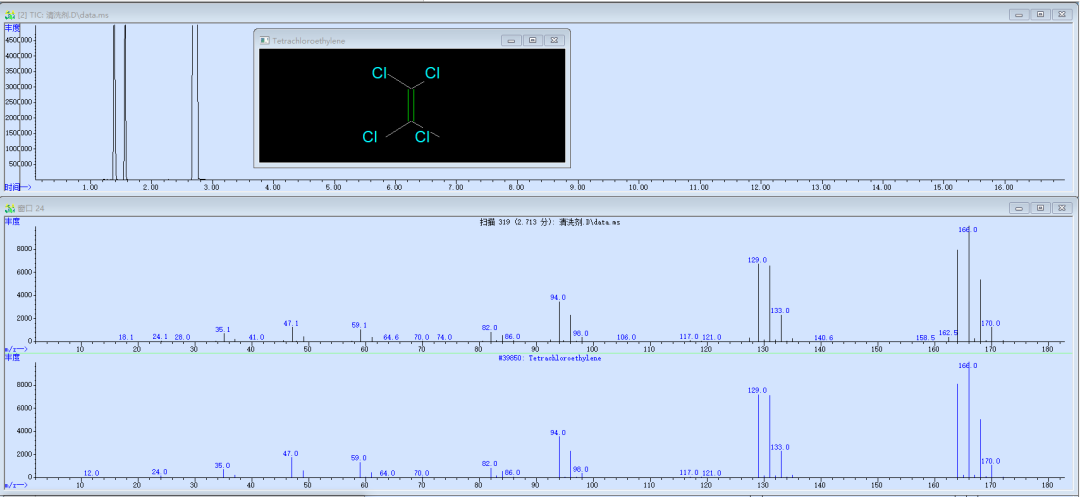This screenshot has width=1080, height=497.
Task: Restore the TIC chromatogram window size
Action: pyautogui.click(x=1041, y=14)
